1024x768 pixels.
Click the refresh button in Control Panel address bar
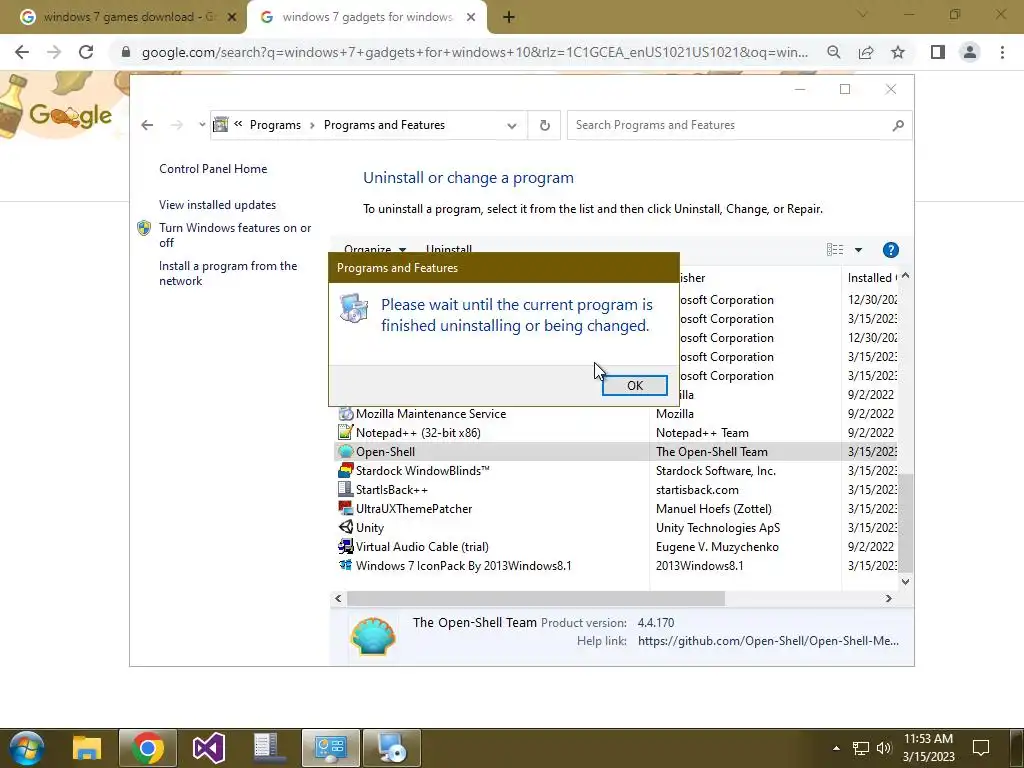(545, 125)
